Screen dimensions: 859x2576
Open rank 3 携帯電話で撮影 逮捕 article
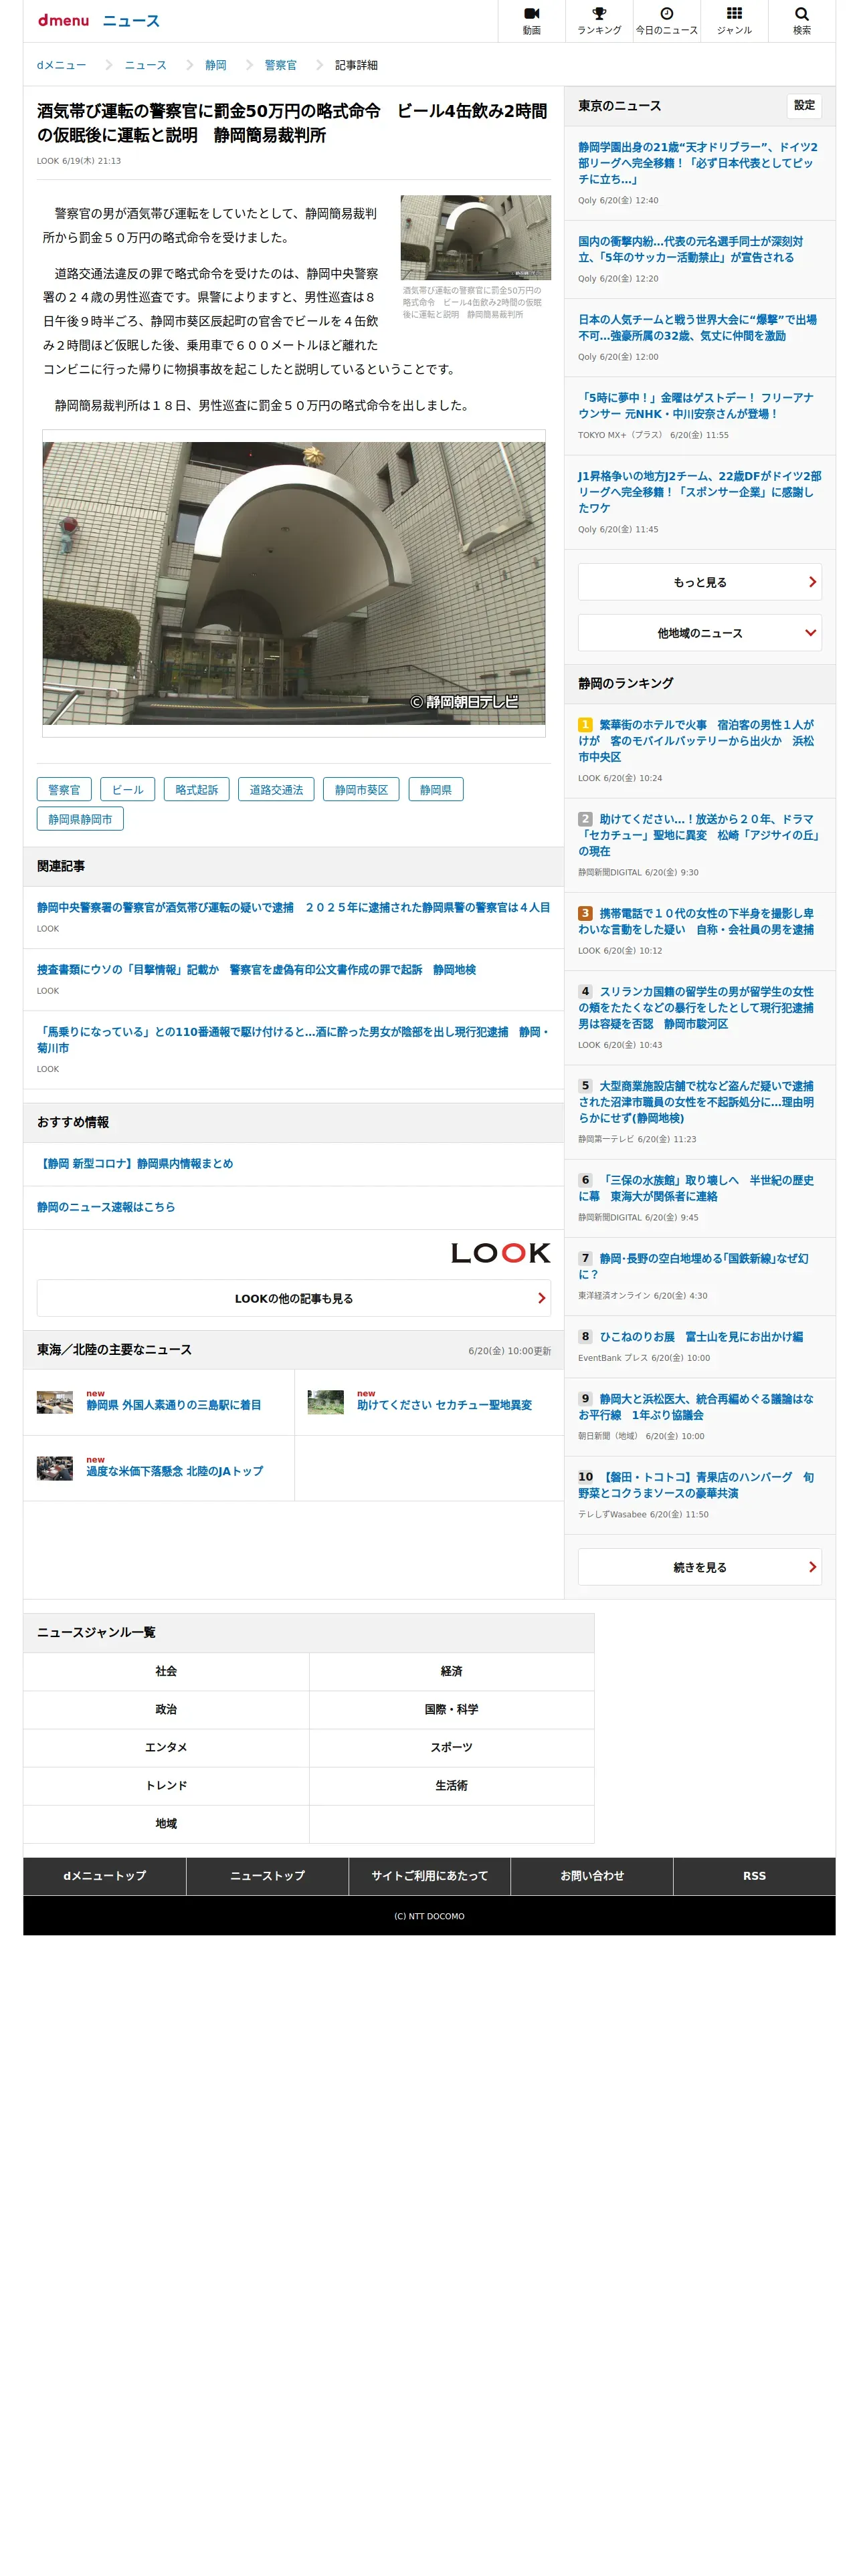(697, 921)
